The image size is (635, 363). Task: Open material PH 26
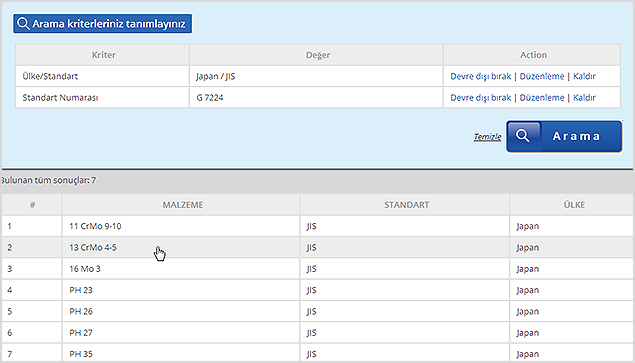pos(81,312)
